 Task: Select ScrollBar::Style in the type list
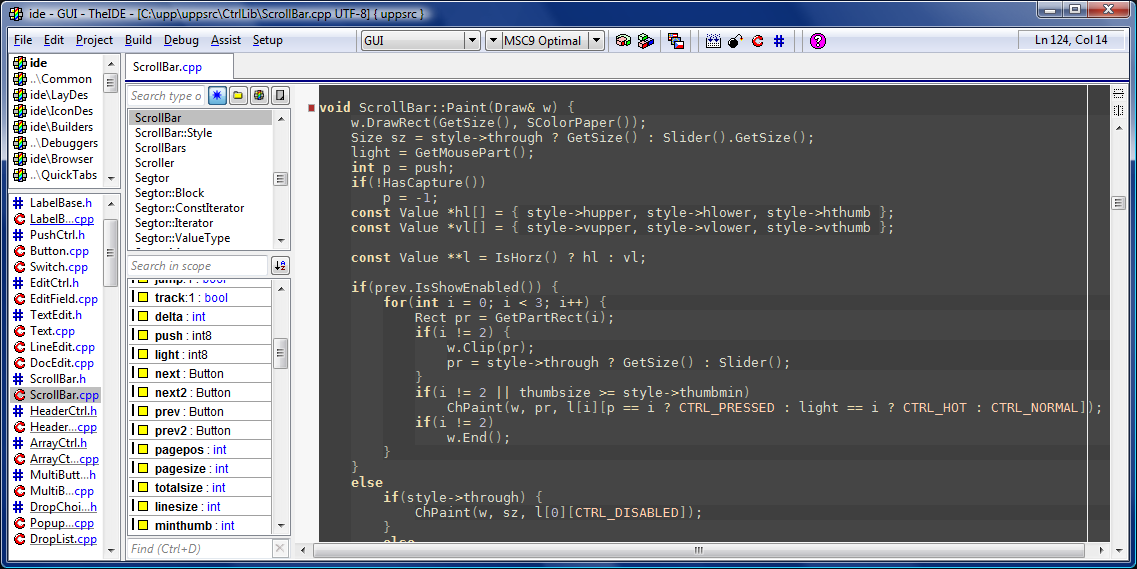[x=173, y=133]
